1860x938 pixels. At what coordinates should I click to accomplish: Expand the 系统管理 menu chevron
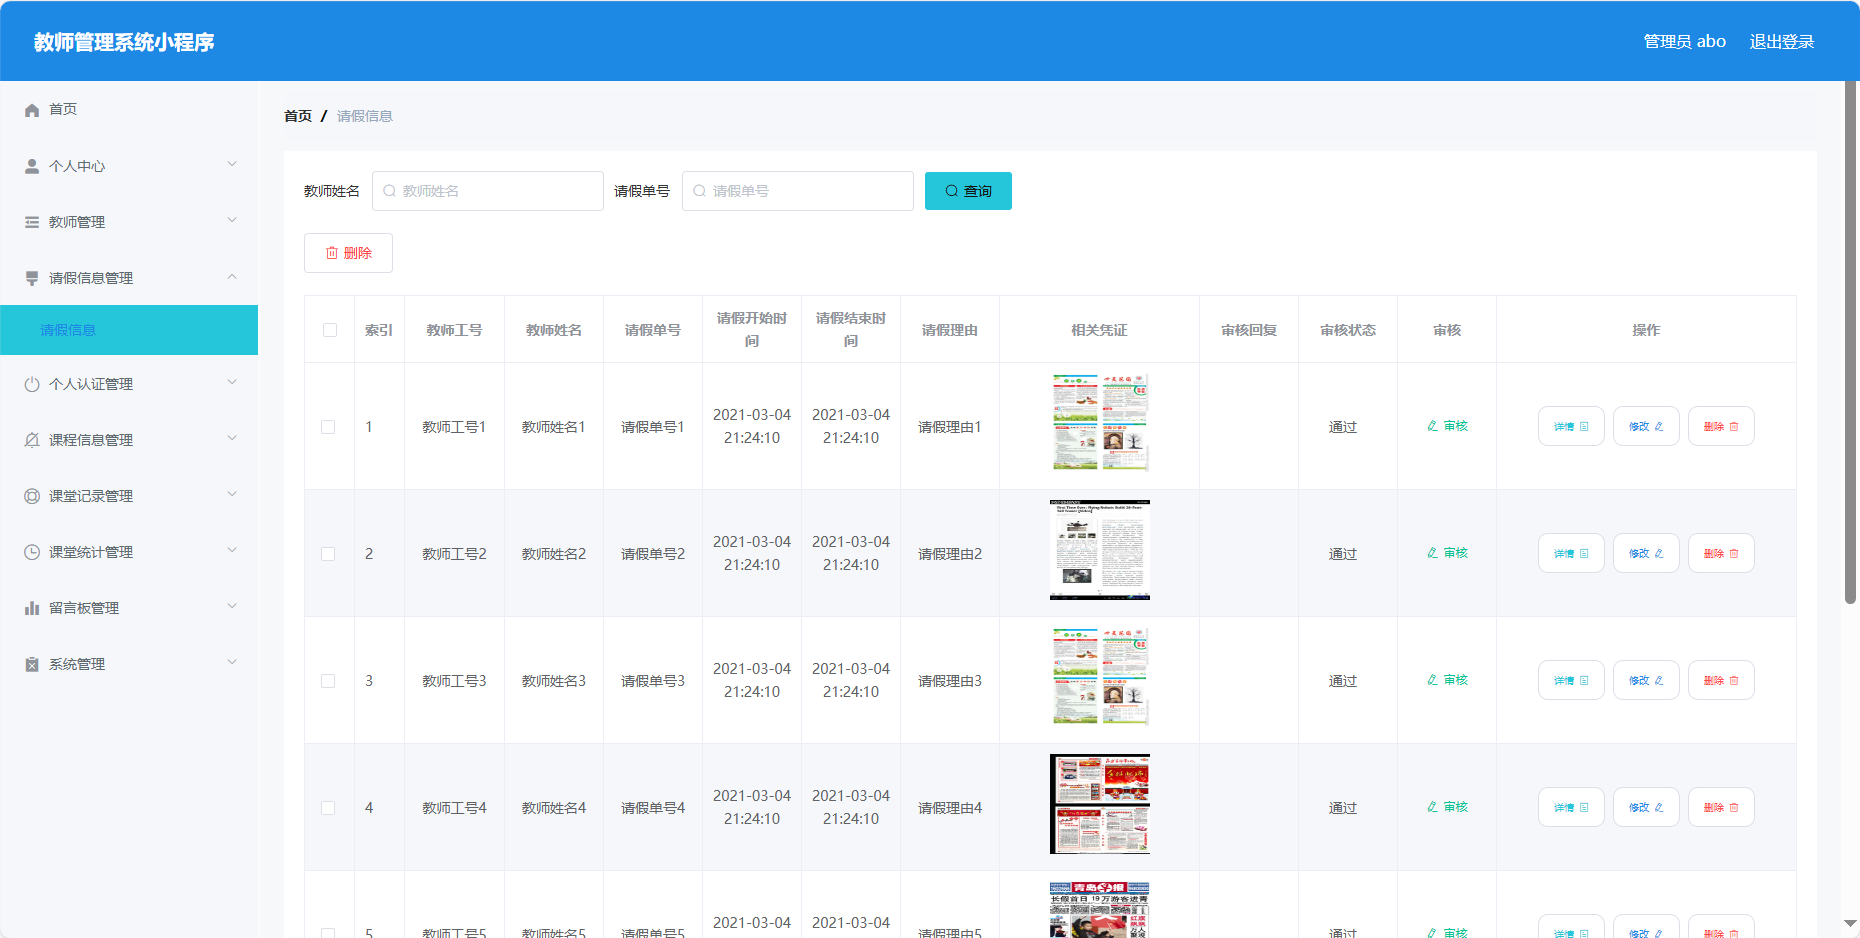pyautogui.click(x=232, y=662)
